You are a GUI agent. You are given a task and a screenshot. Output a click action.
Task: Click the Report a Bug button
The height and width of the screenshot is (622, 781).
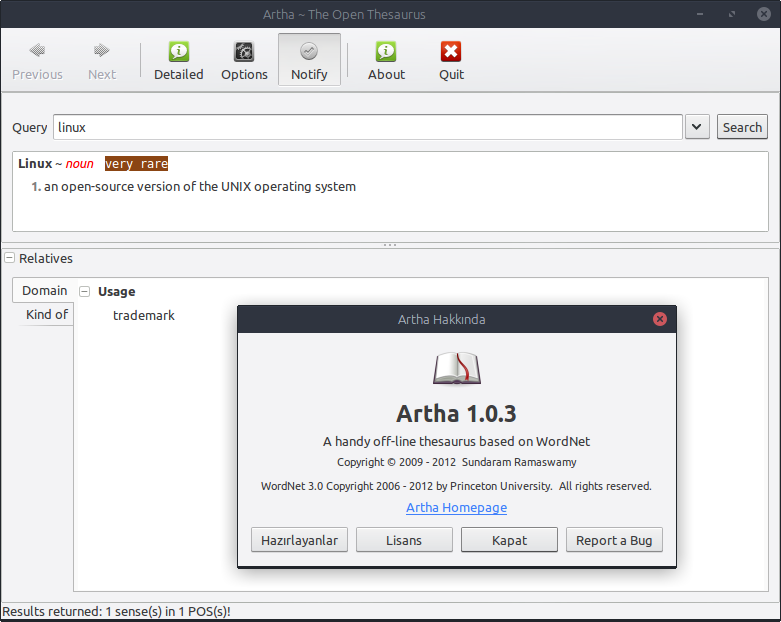coord(614,540)
